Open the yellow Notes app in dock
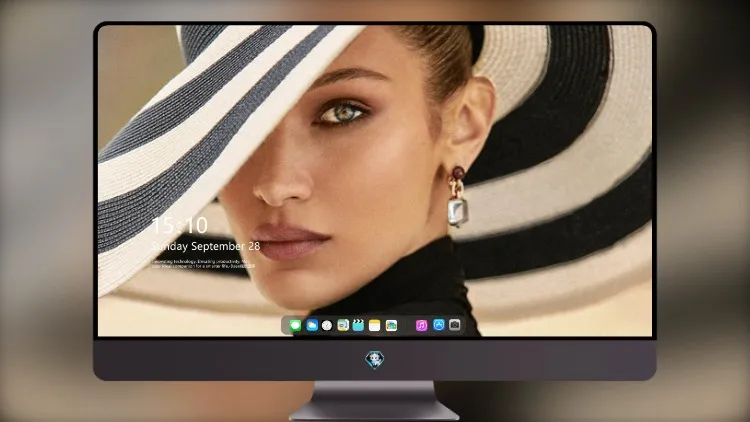This screenshot has width=750, height=422. [x=375, y=325]
